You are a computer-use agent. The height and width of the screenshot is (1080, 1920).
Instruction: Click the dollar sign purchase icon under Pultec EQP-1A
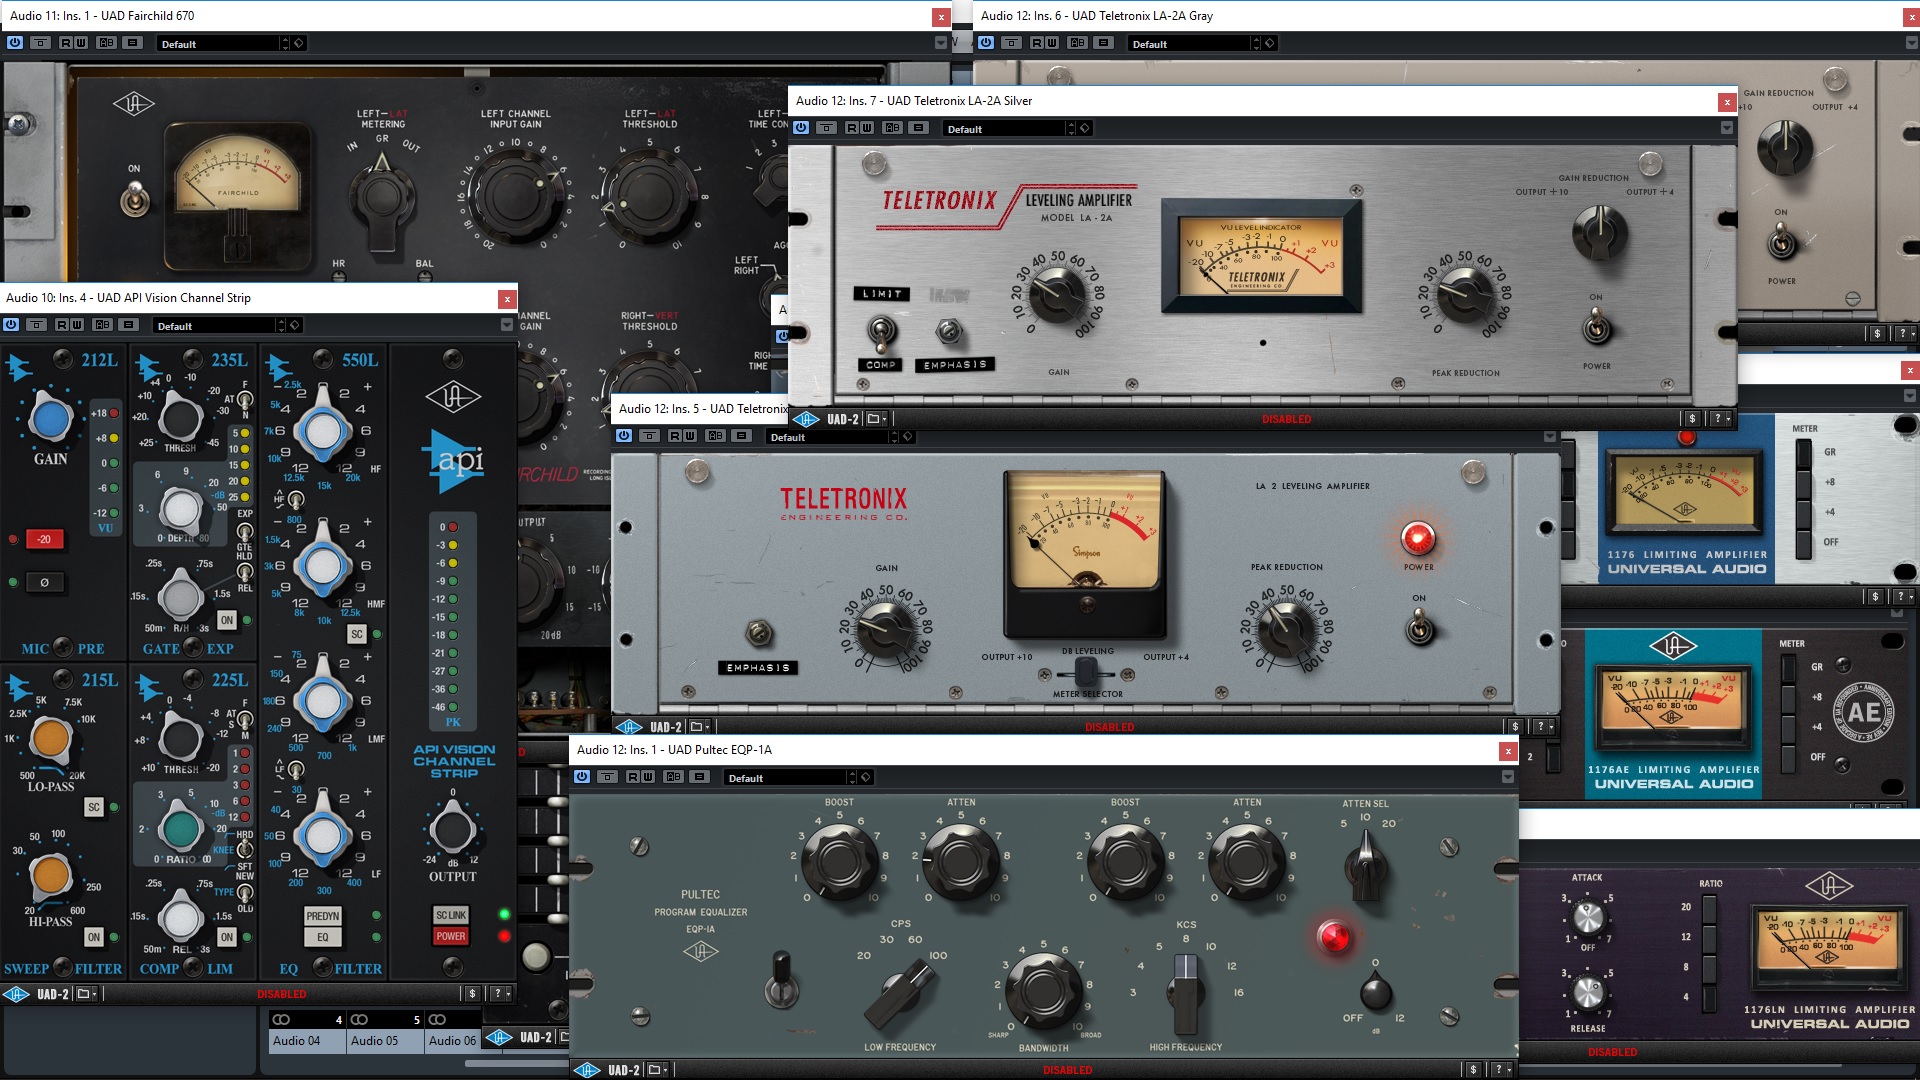click(1472, 1069)
